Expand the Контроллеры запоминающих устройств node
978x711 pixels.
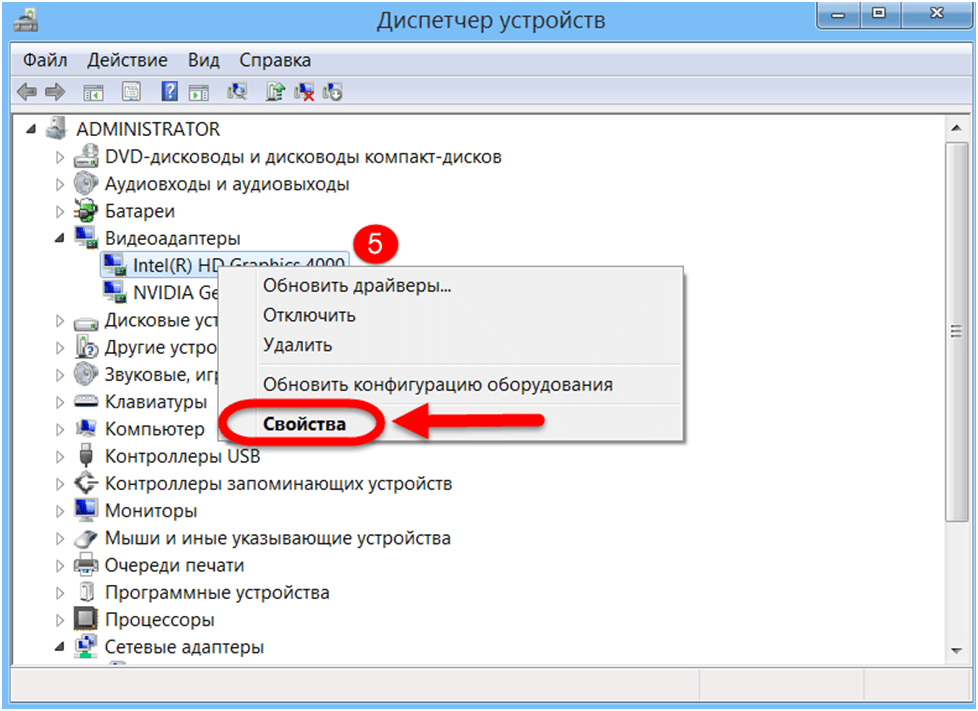pos(60,483)
